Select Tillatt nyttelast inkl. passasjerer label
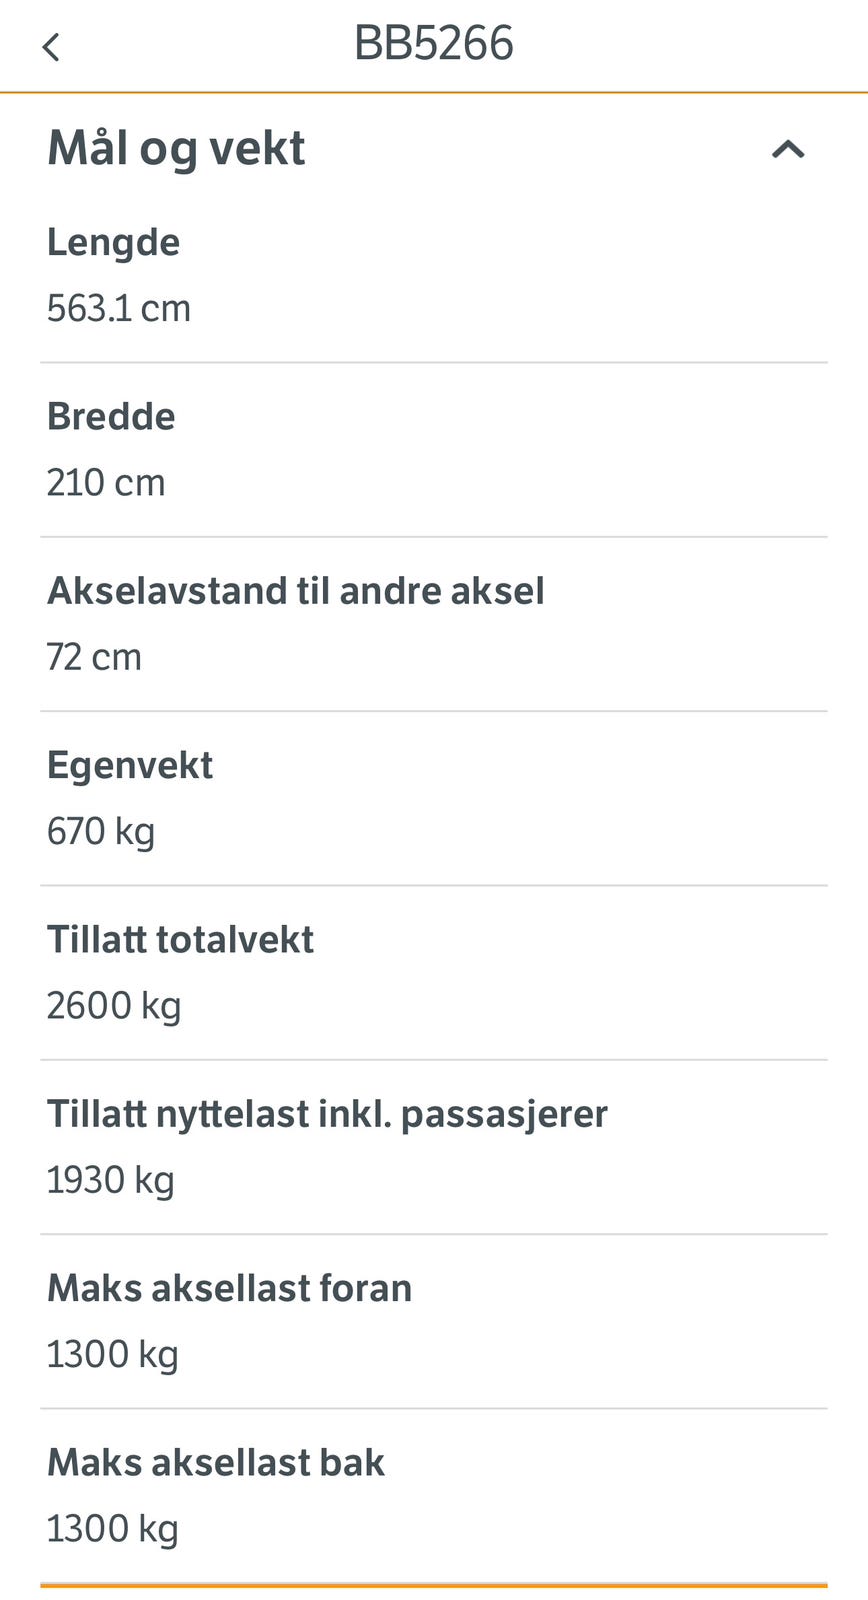868x1600 pixels. [327, 1113]
